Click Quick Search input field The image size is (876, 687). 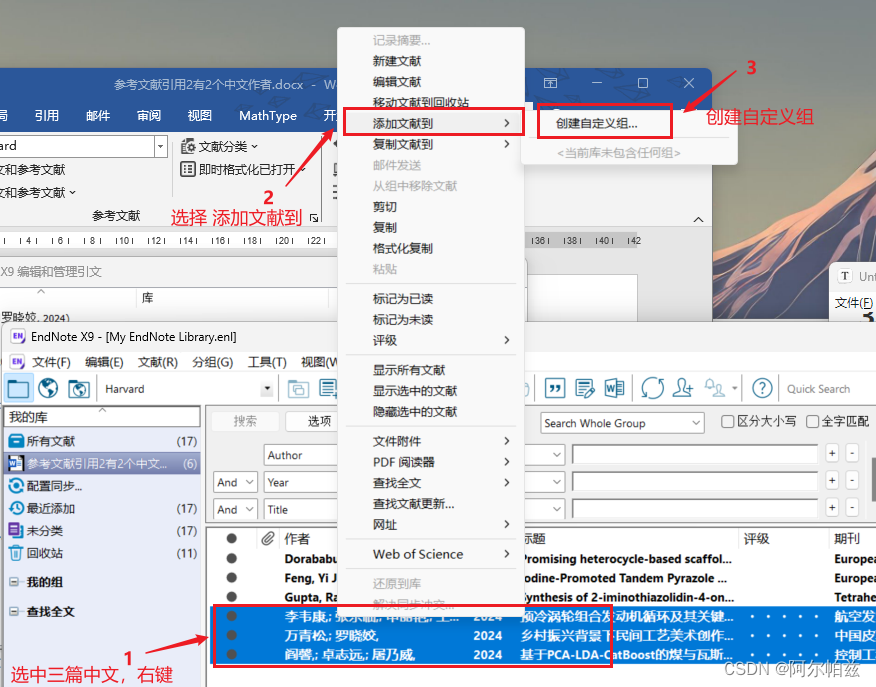(x=829, y=389)
